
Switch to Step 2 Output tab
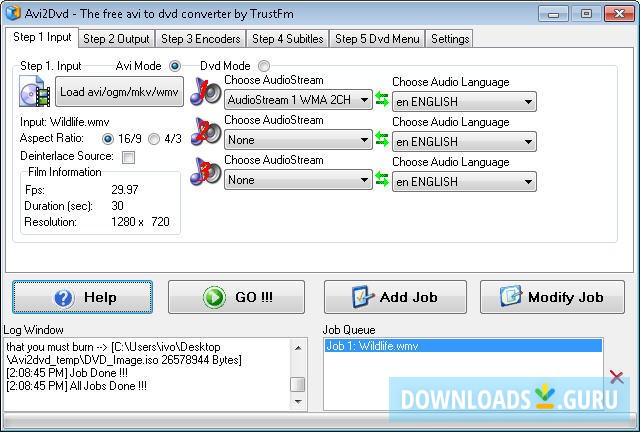pos(116,39)
